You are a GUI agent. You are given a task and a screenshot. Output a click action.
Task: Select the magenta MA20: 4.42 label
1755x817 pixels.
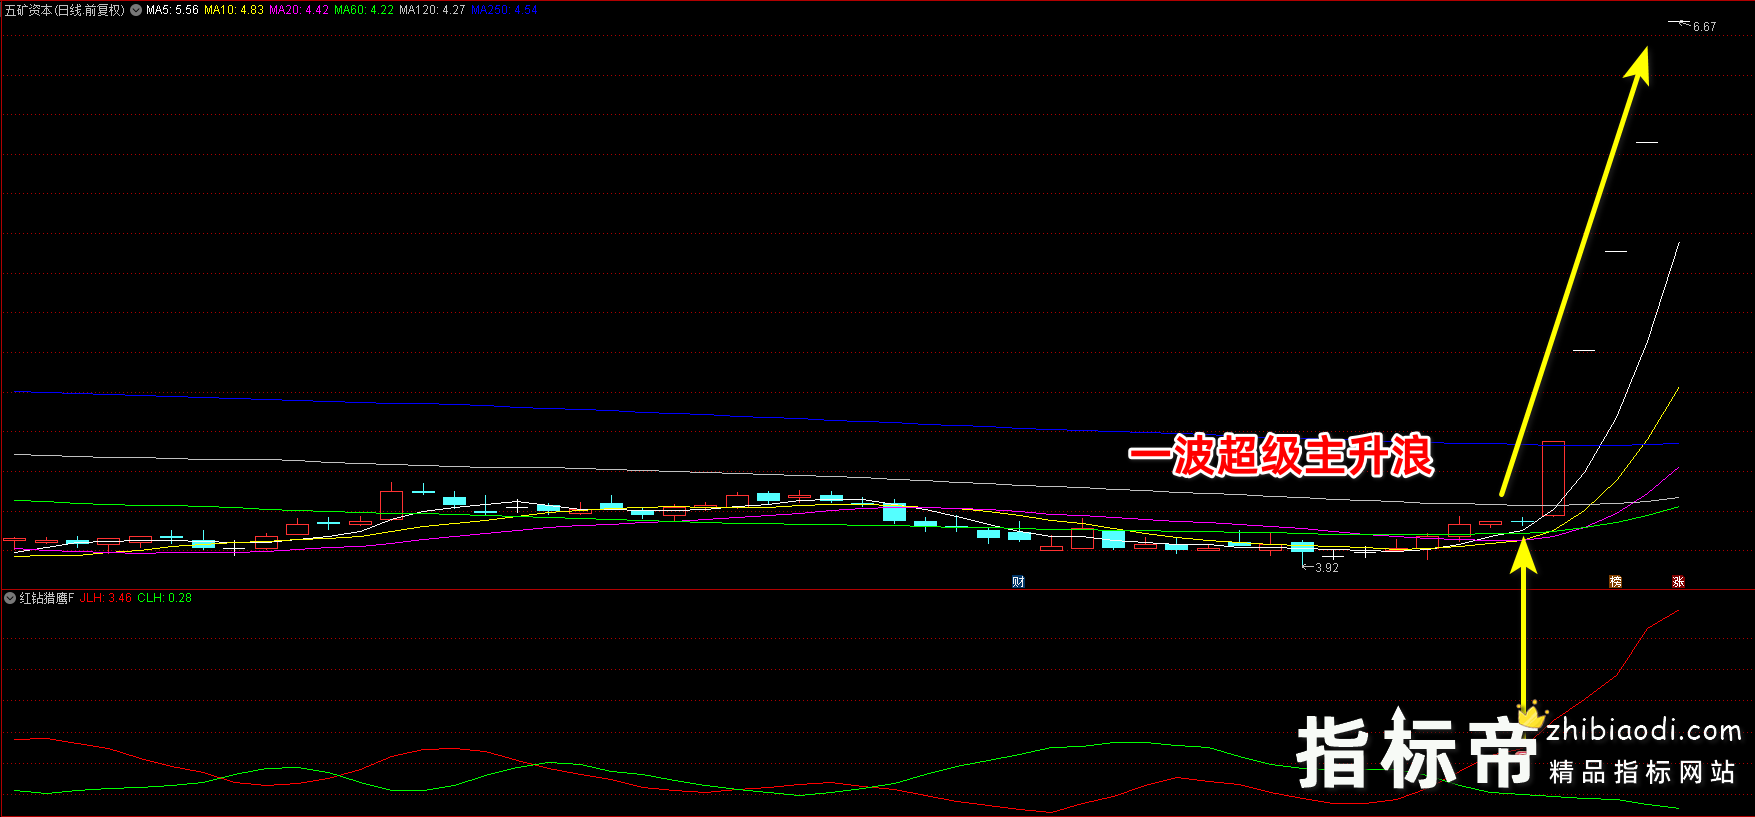tap(299, 10)
